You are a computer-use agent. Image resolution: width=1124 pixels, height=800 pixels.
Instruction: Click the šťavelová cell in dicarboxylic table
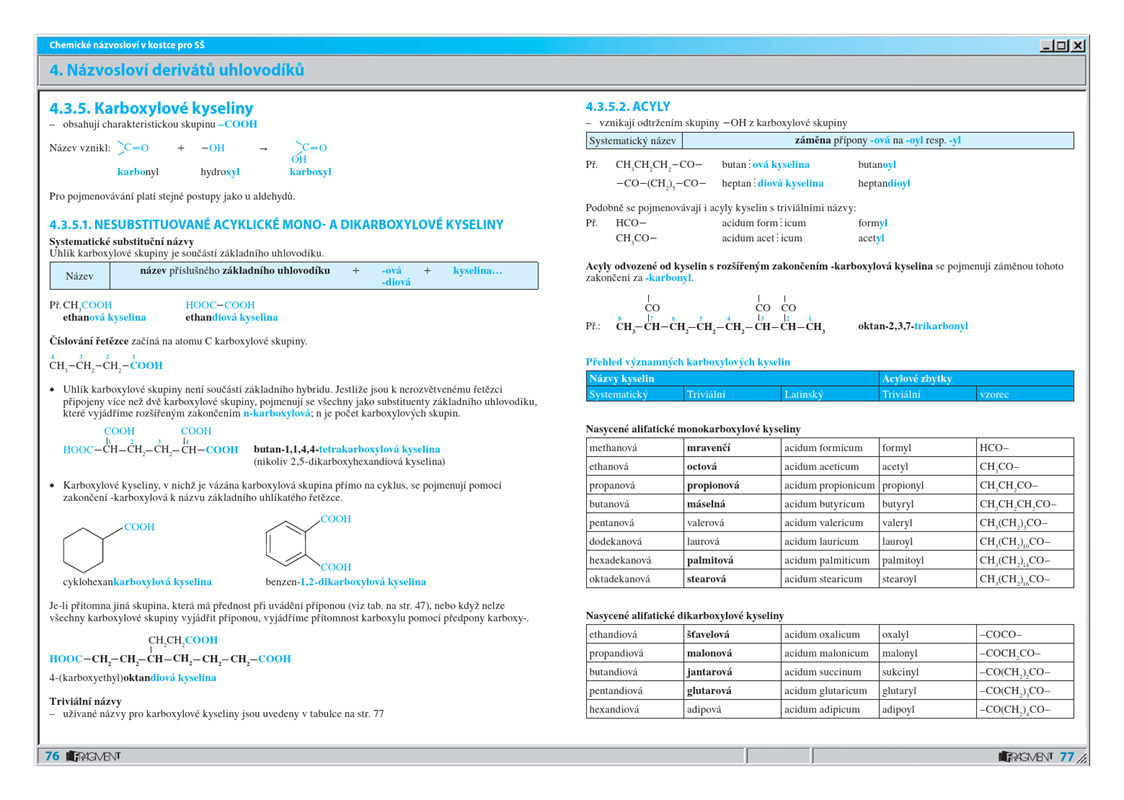tap(708, 634)
